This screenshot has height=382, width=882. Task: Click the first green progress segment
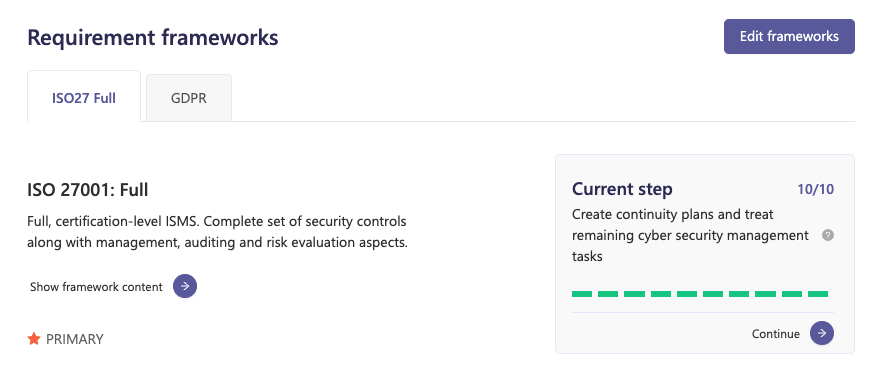[x=582, y=294]
